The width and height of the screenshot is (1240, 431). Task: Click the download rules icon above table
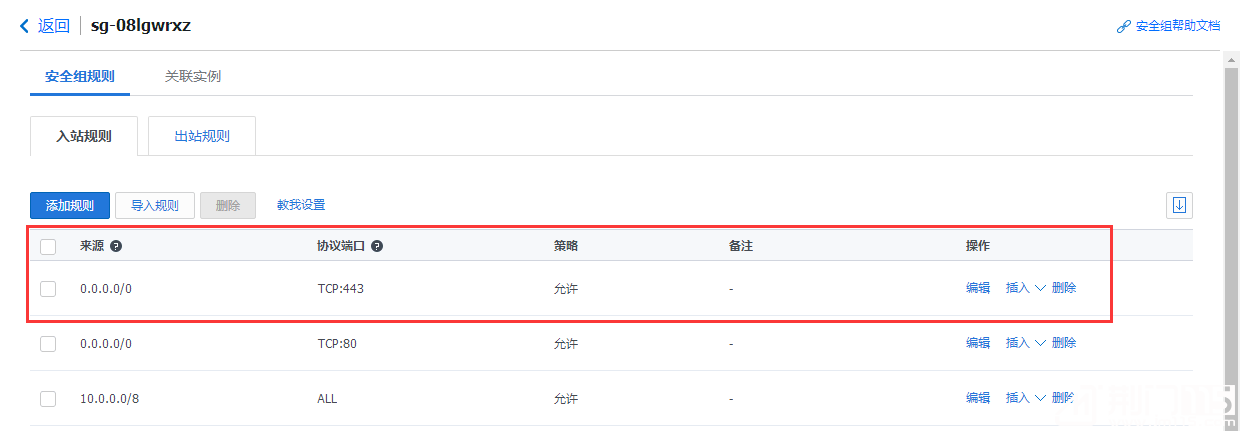[1179, 205]
